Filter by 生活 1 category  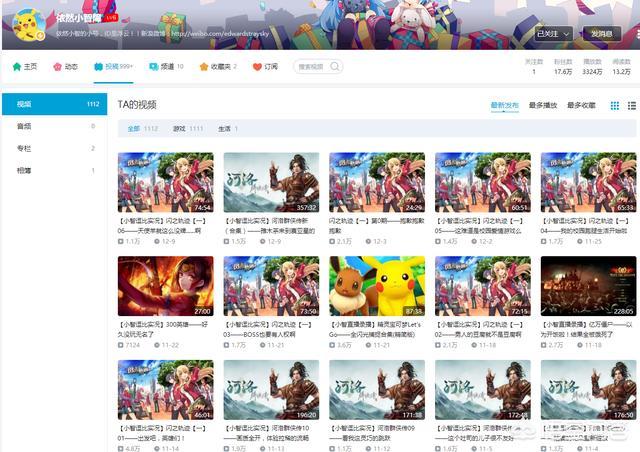[228, 129]
